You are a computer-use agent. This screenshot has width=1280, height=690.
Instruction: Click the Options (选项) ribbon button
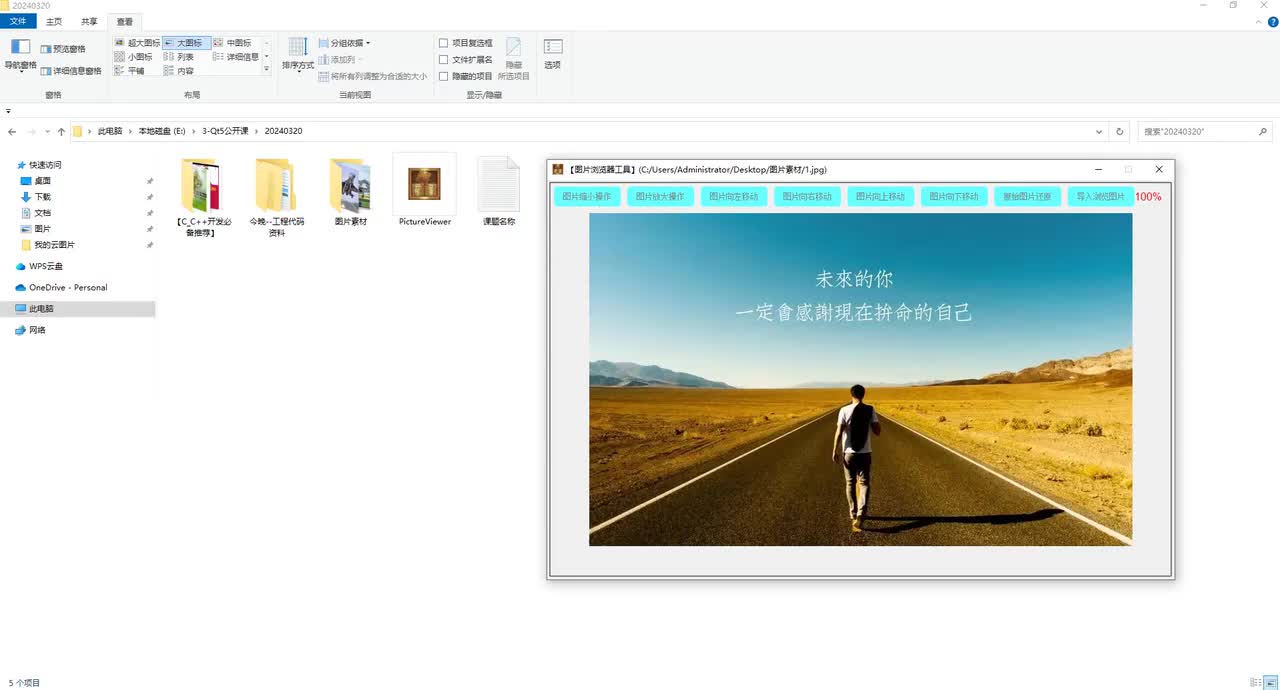click(553, 54)
